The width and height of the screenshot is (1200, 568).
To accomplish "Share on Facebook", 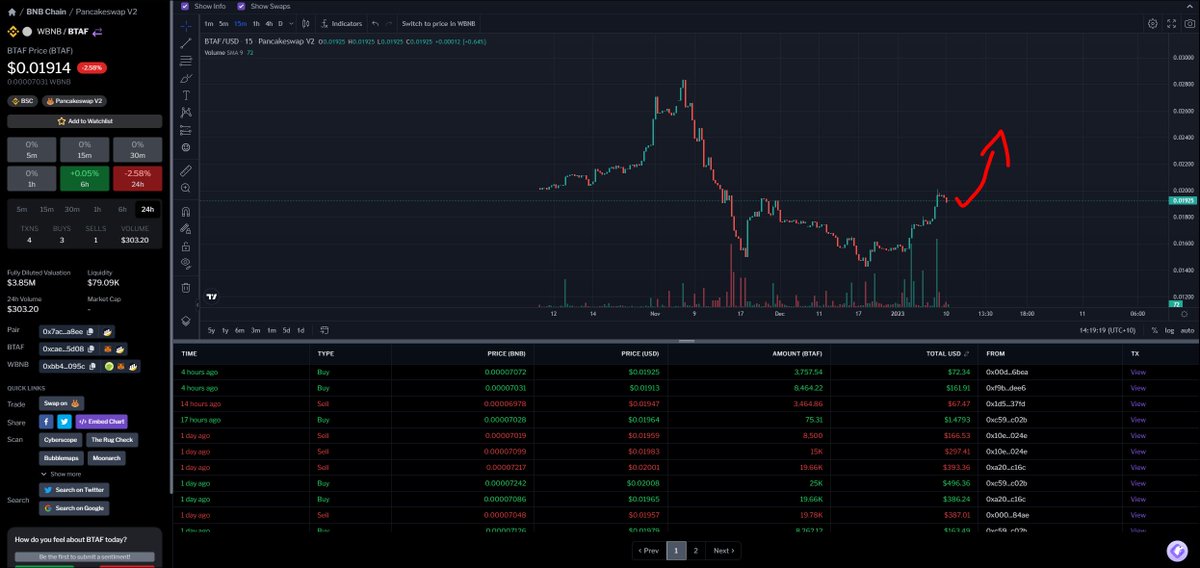I will coord(46,422).
